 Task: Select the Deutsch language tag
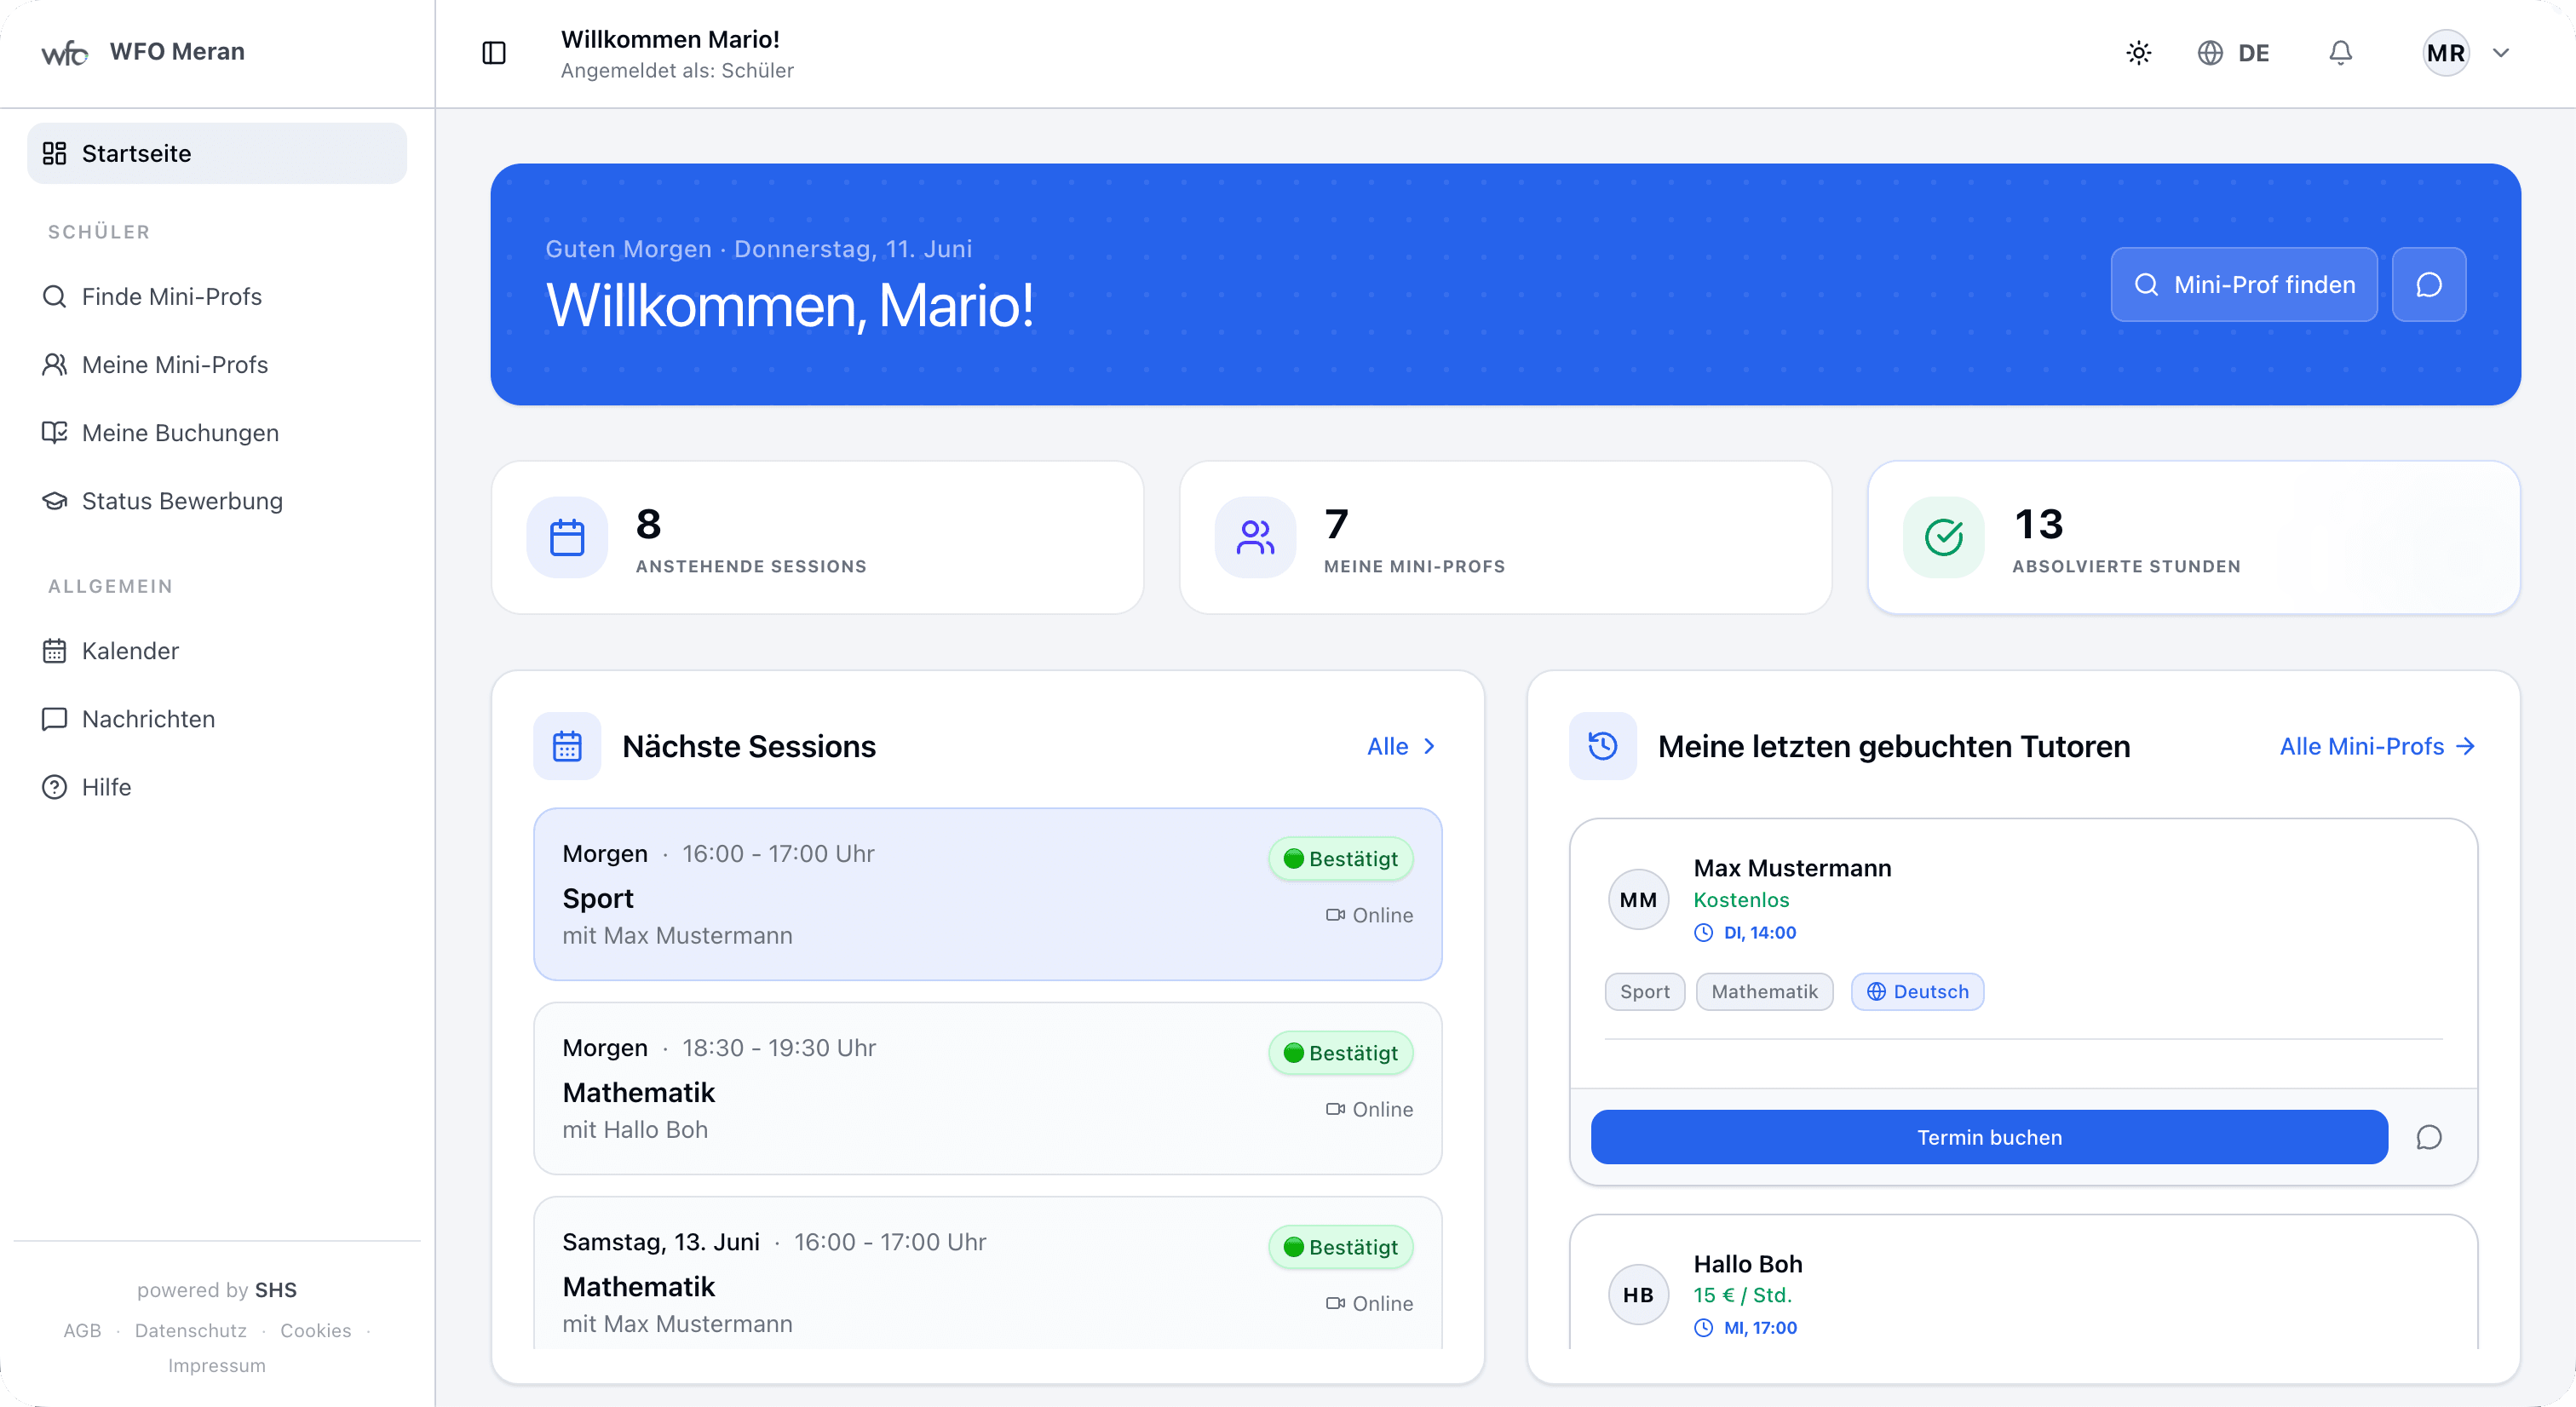pyautogui.click(x=1917, y=991)
